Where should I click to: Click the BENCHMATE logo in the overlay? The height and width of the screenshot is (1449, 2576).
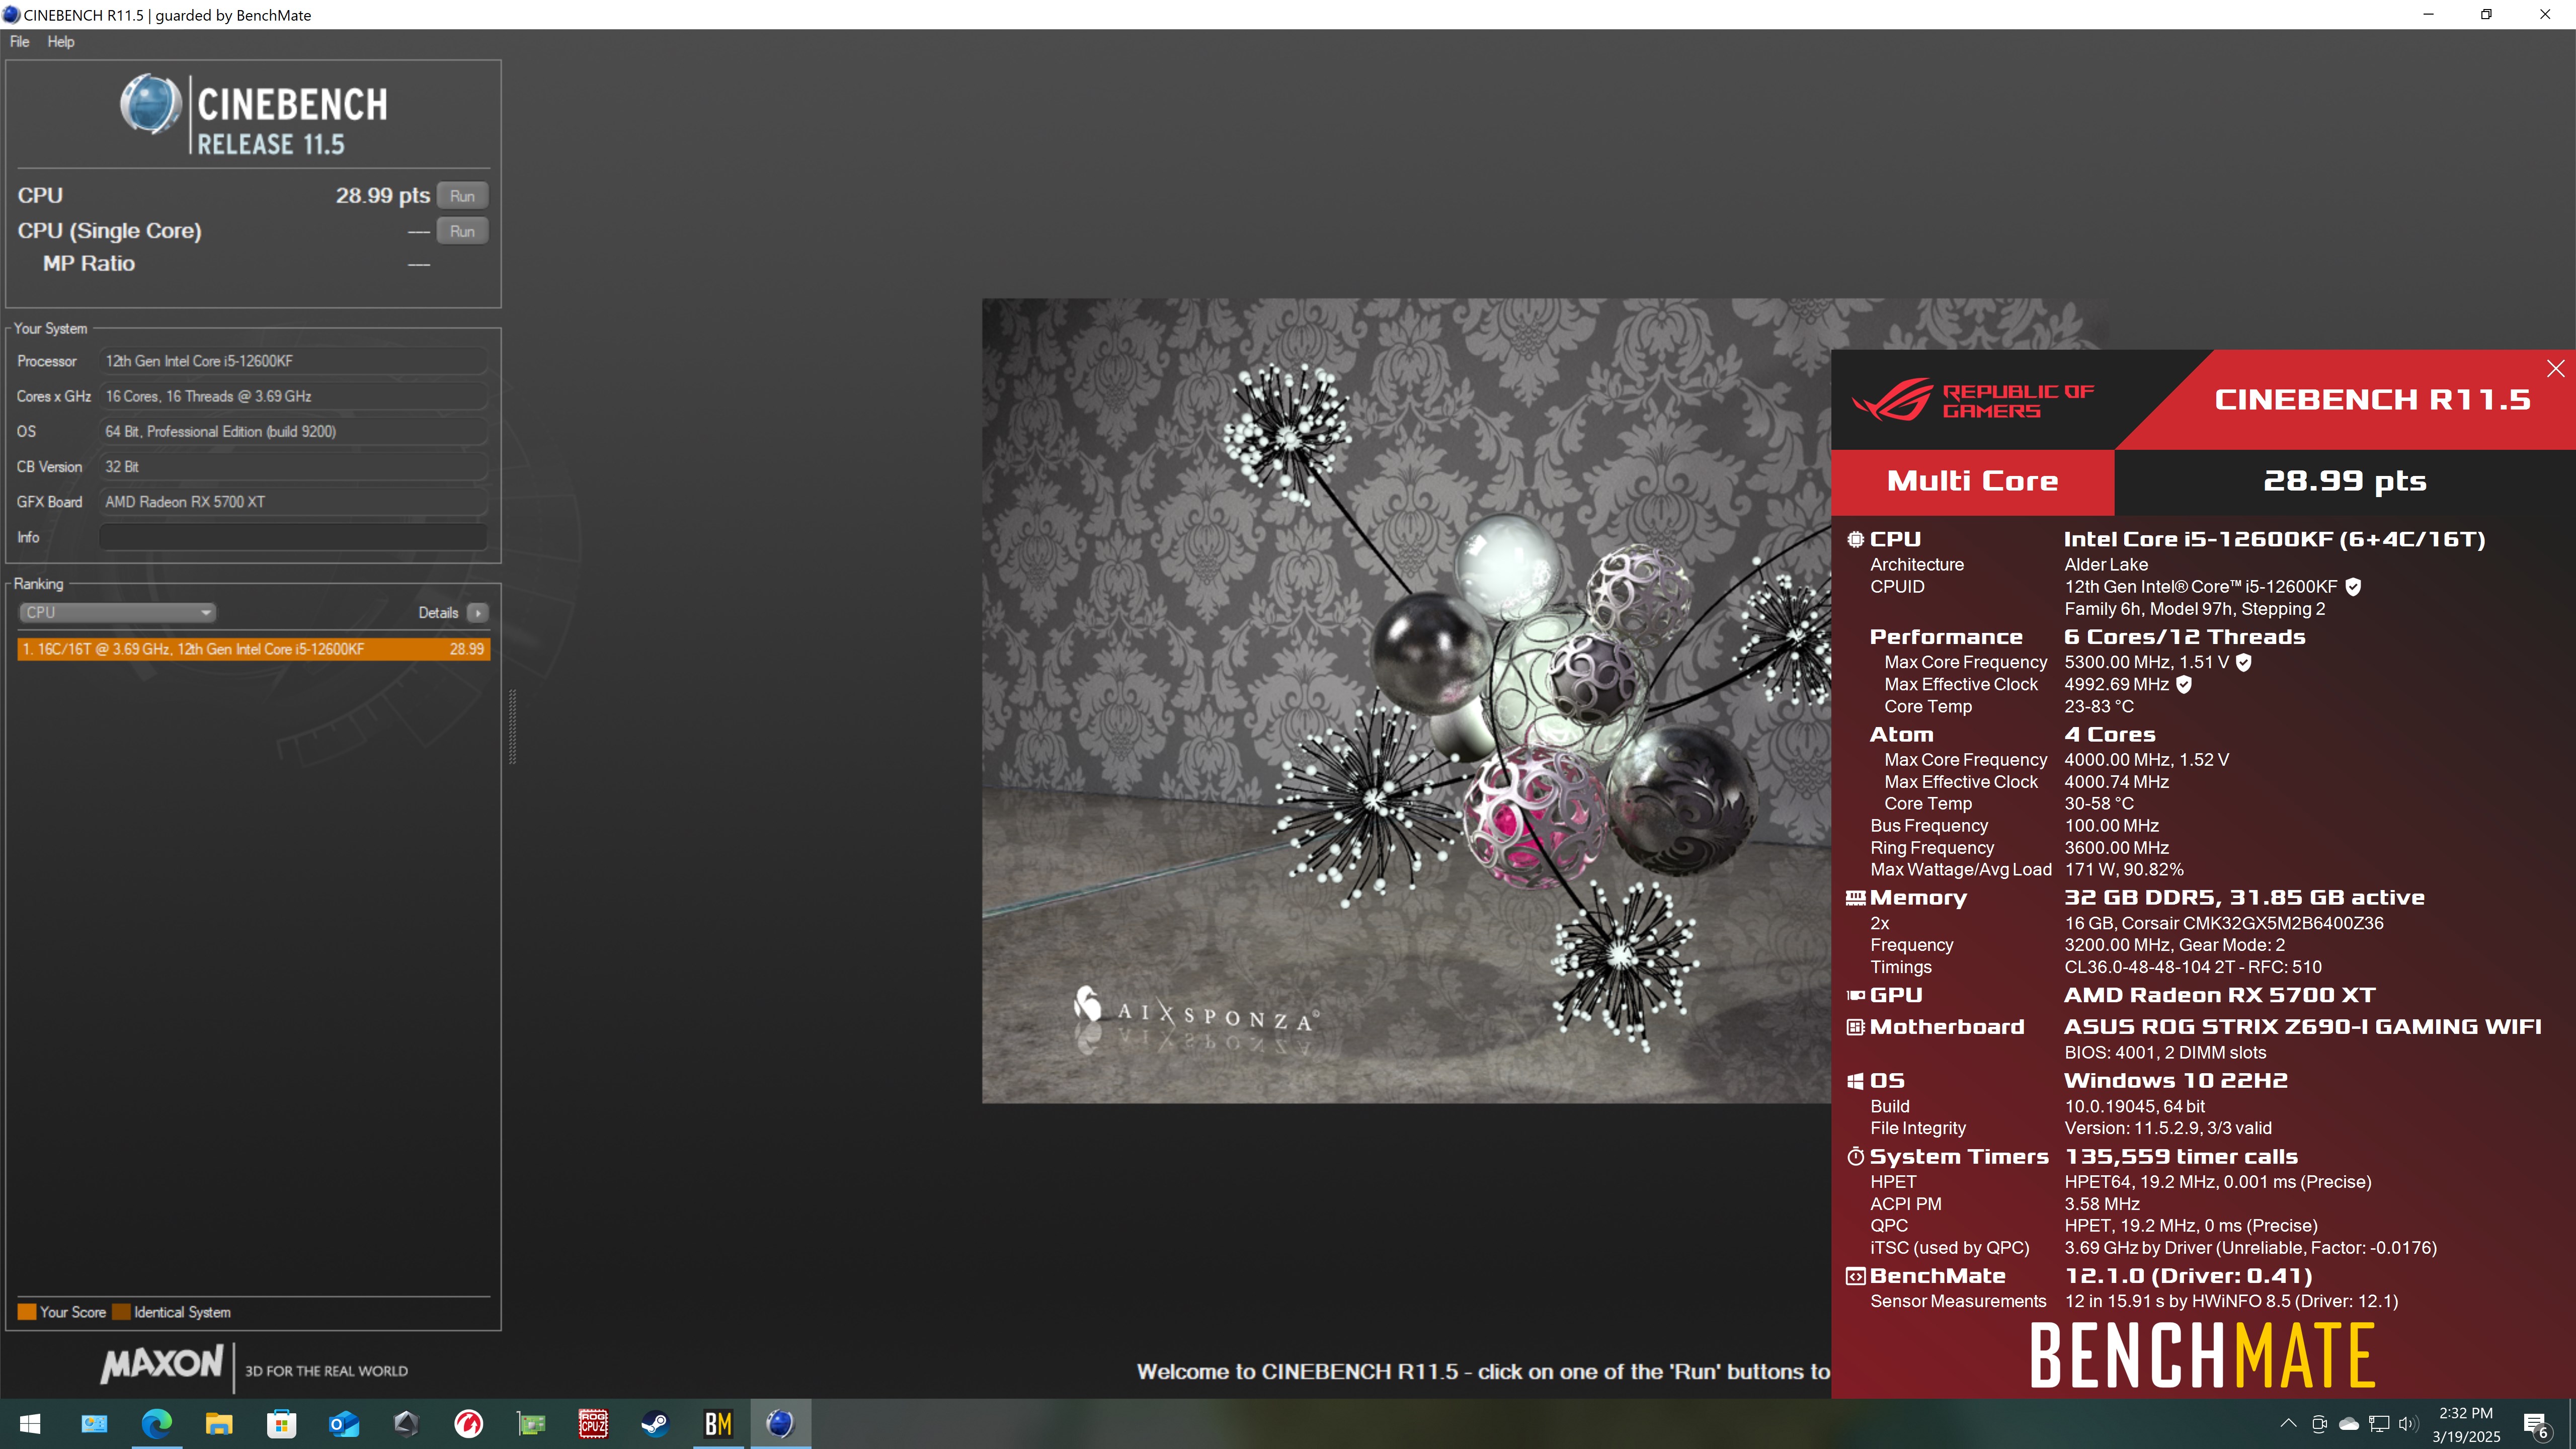(x=2202, y=1355)
